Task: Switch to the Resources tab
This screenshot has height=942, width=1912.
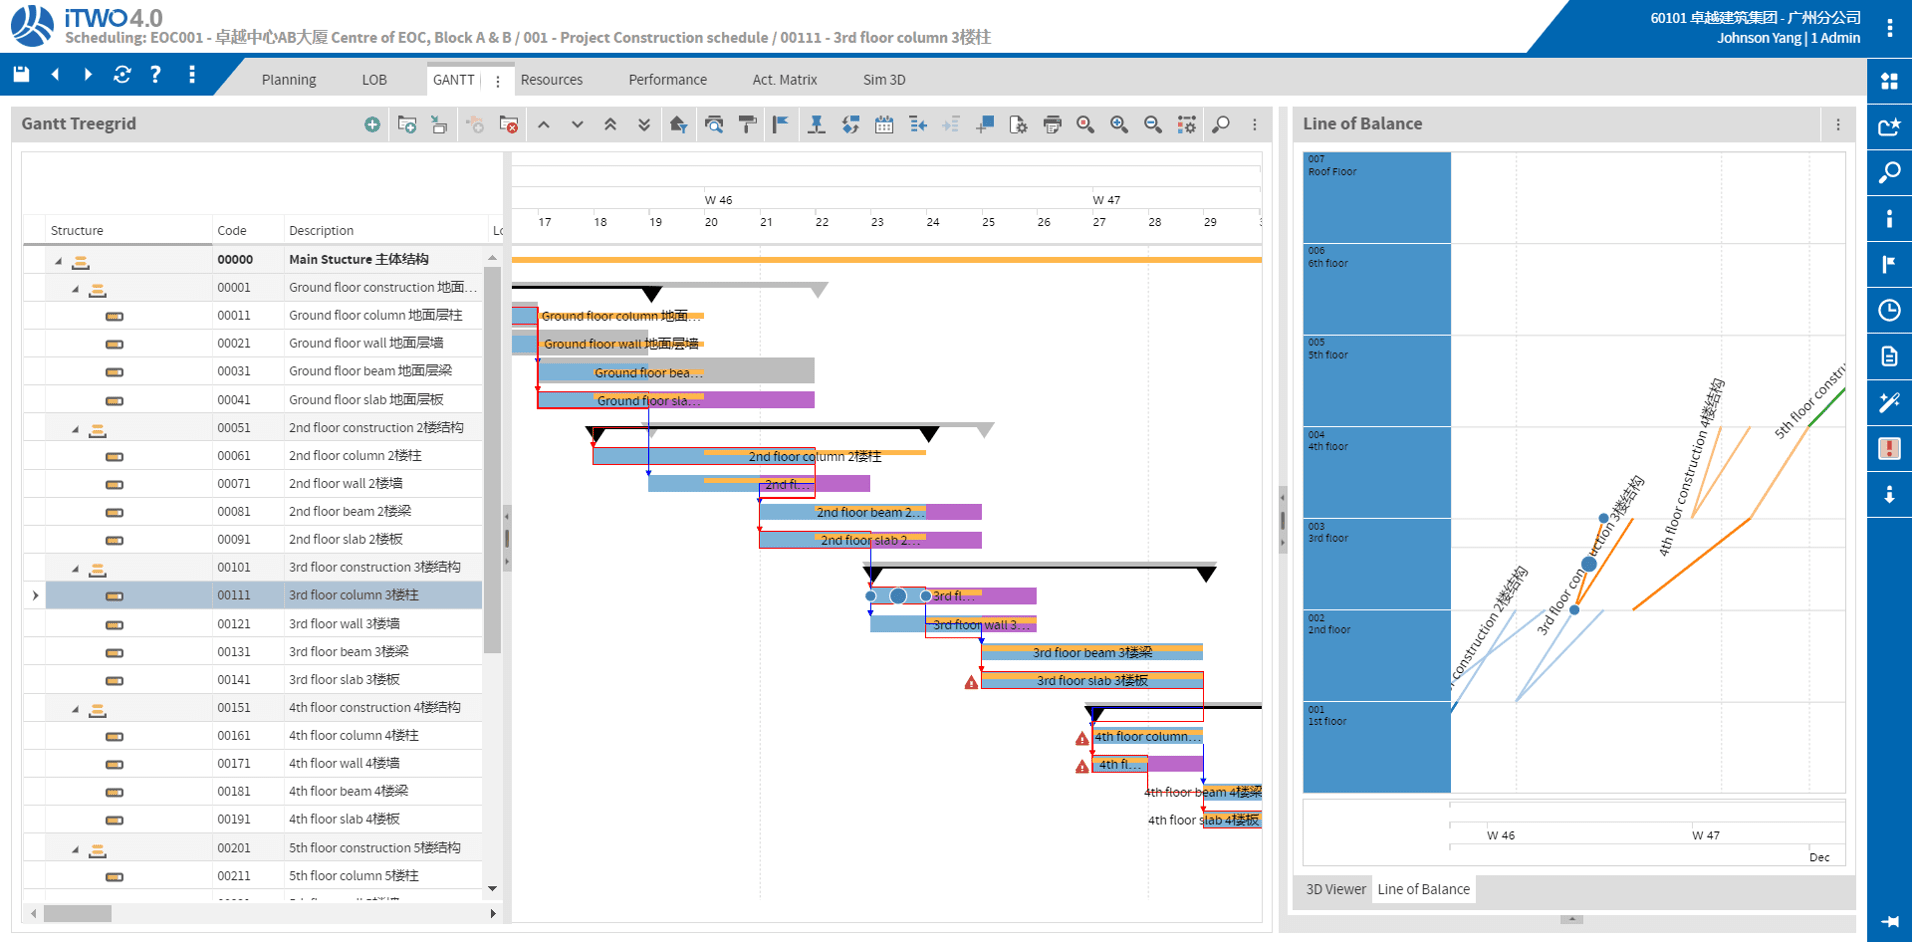Action: click(551, 80)
